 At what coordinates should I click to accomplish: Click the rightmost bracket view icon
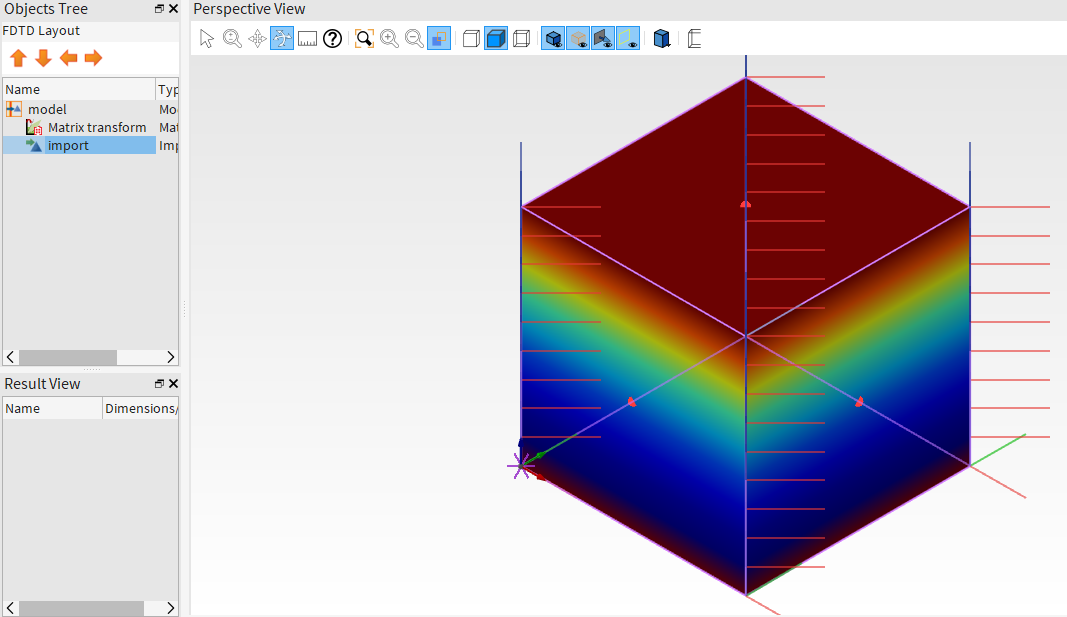(x=694, y=39)
